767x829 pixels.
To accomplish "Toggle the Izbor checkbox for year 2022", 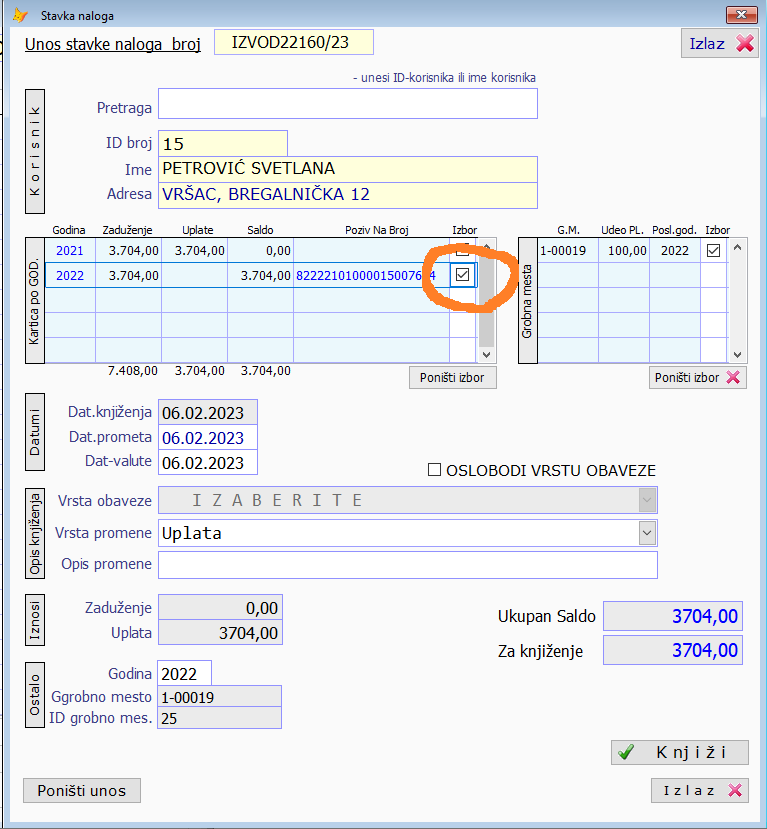I will [462, 275].
